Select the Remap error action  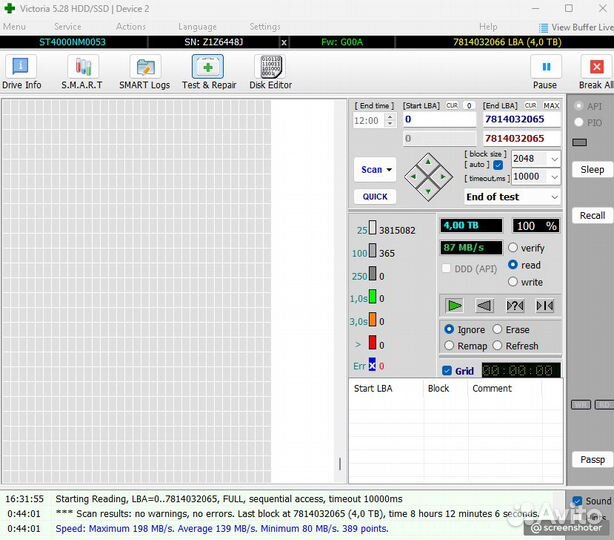(449, 346)
